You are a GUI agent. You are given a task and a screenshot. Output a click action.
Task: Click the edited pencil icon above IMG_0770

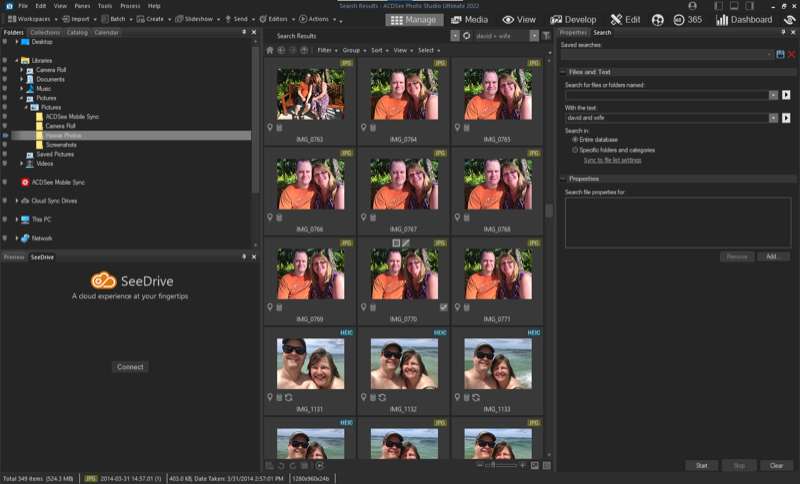(x=406, y=243)
